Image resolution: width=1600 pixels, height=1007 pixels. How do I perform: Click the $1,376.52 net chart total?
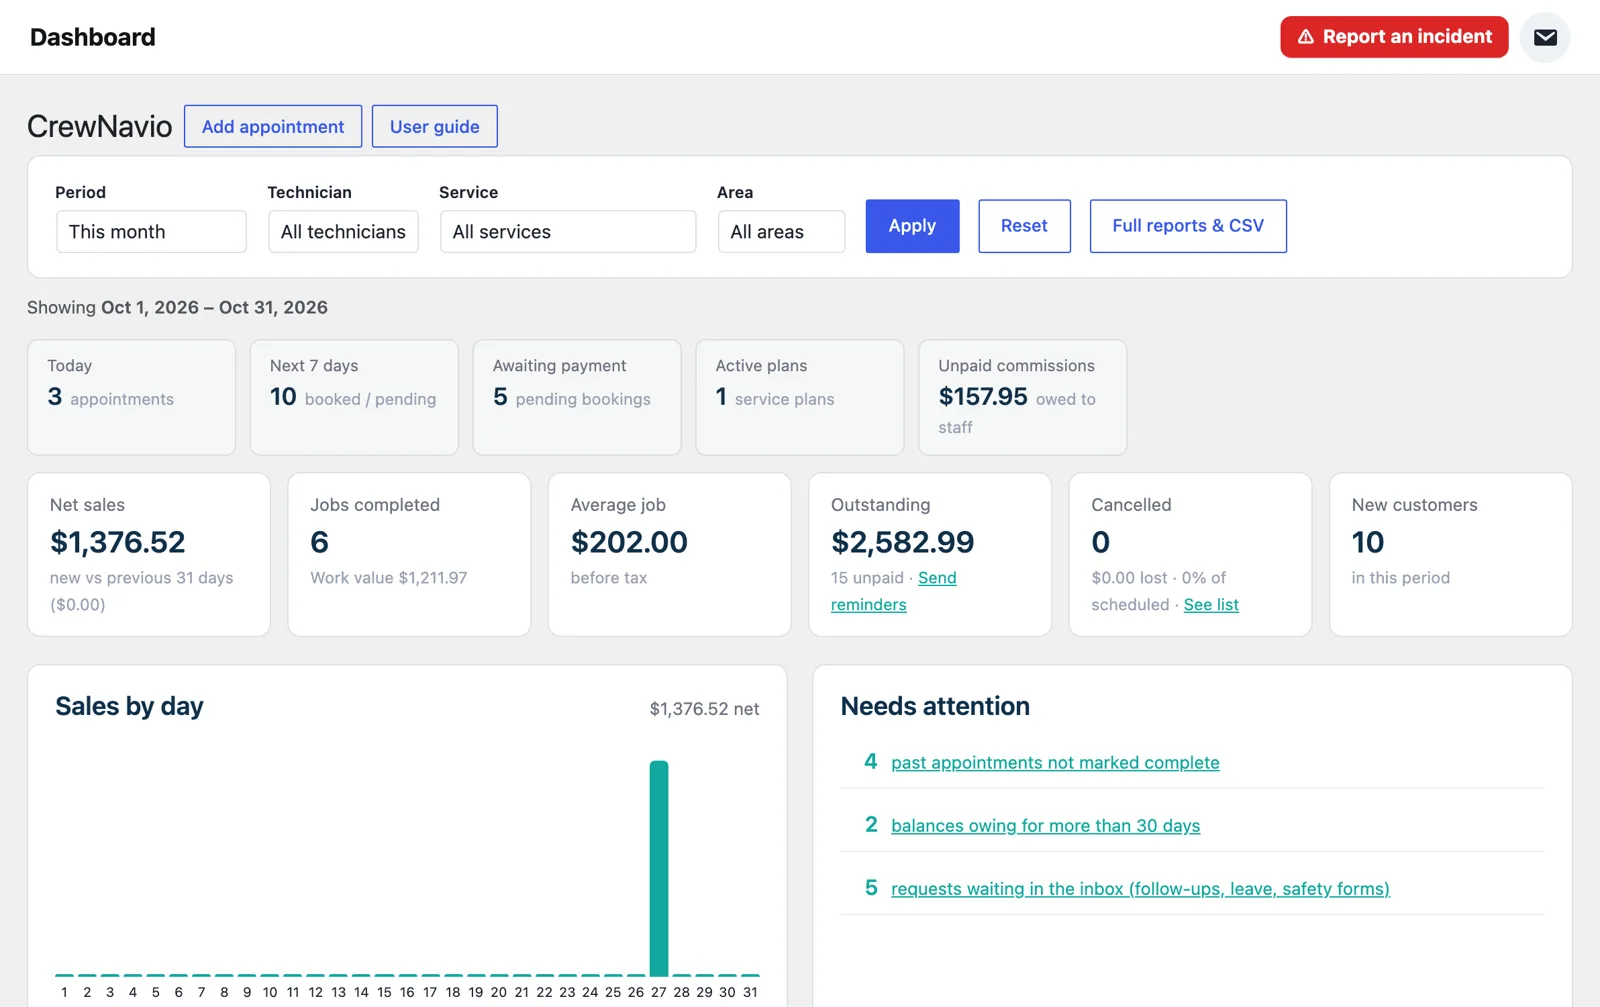point(704,708)
